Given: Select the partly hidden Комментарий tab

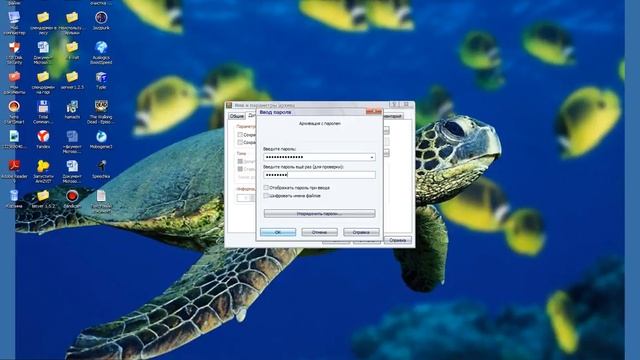Looking at the screenshot, I should (x=393, y=116).
